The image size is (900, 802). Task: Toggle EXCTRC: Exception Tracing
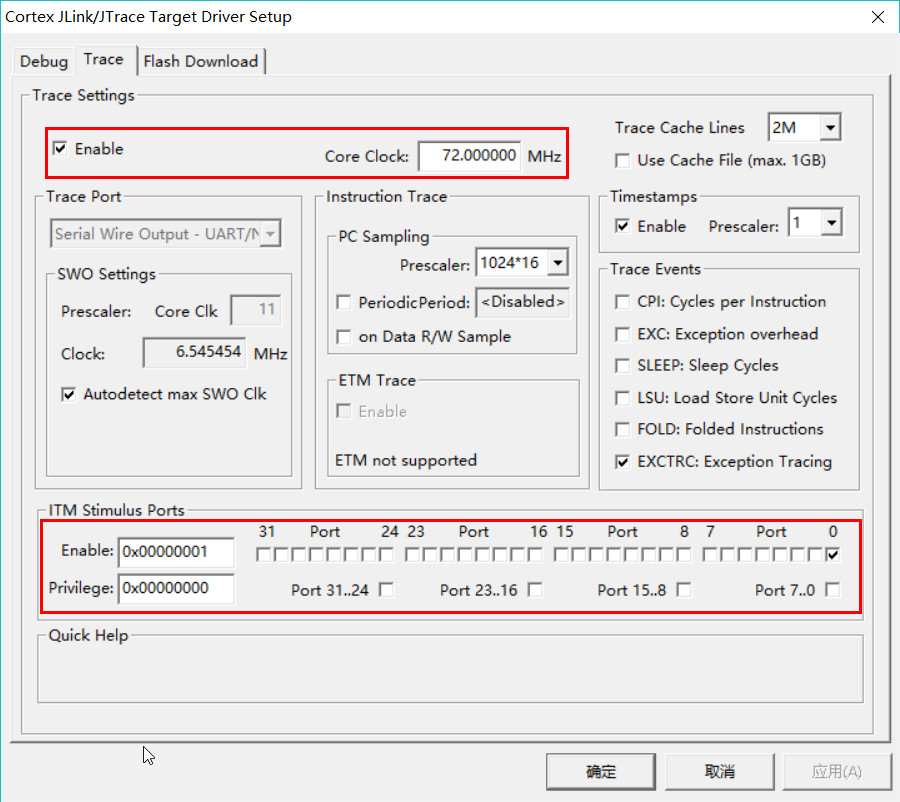(622, 462)
